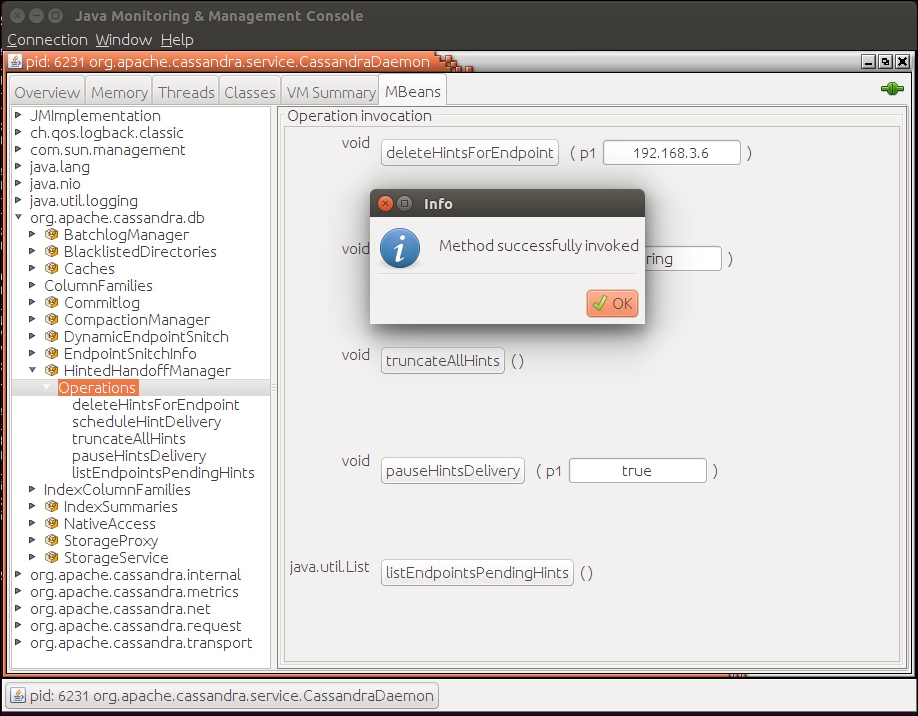Image resolution: width=918 pixels, height=716 pixels.
Task: Click the Caches MBean icon
Action: coord(52,268)
